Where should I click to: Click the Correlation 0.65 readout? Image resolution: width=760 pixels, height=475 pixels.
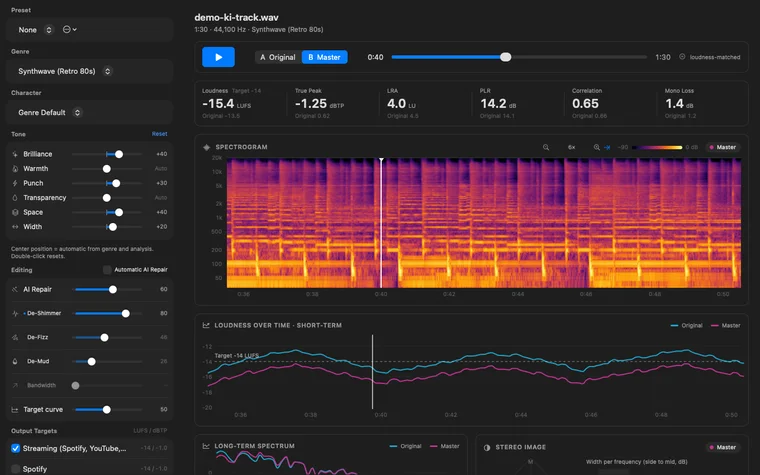tap(585, 104)
